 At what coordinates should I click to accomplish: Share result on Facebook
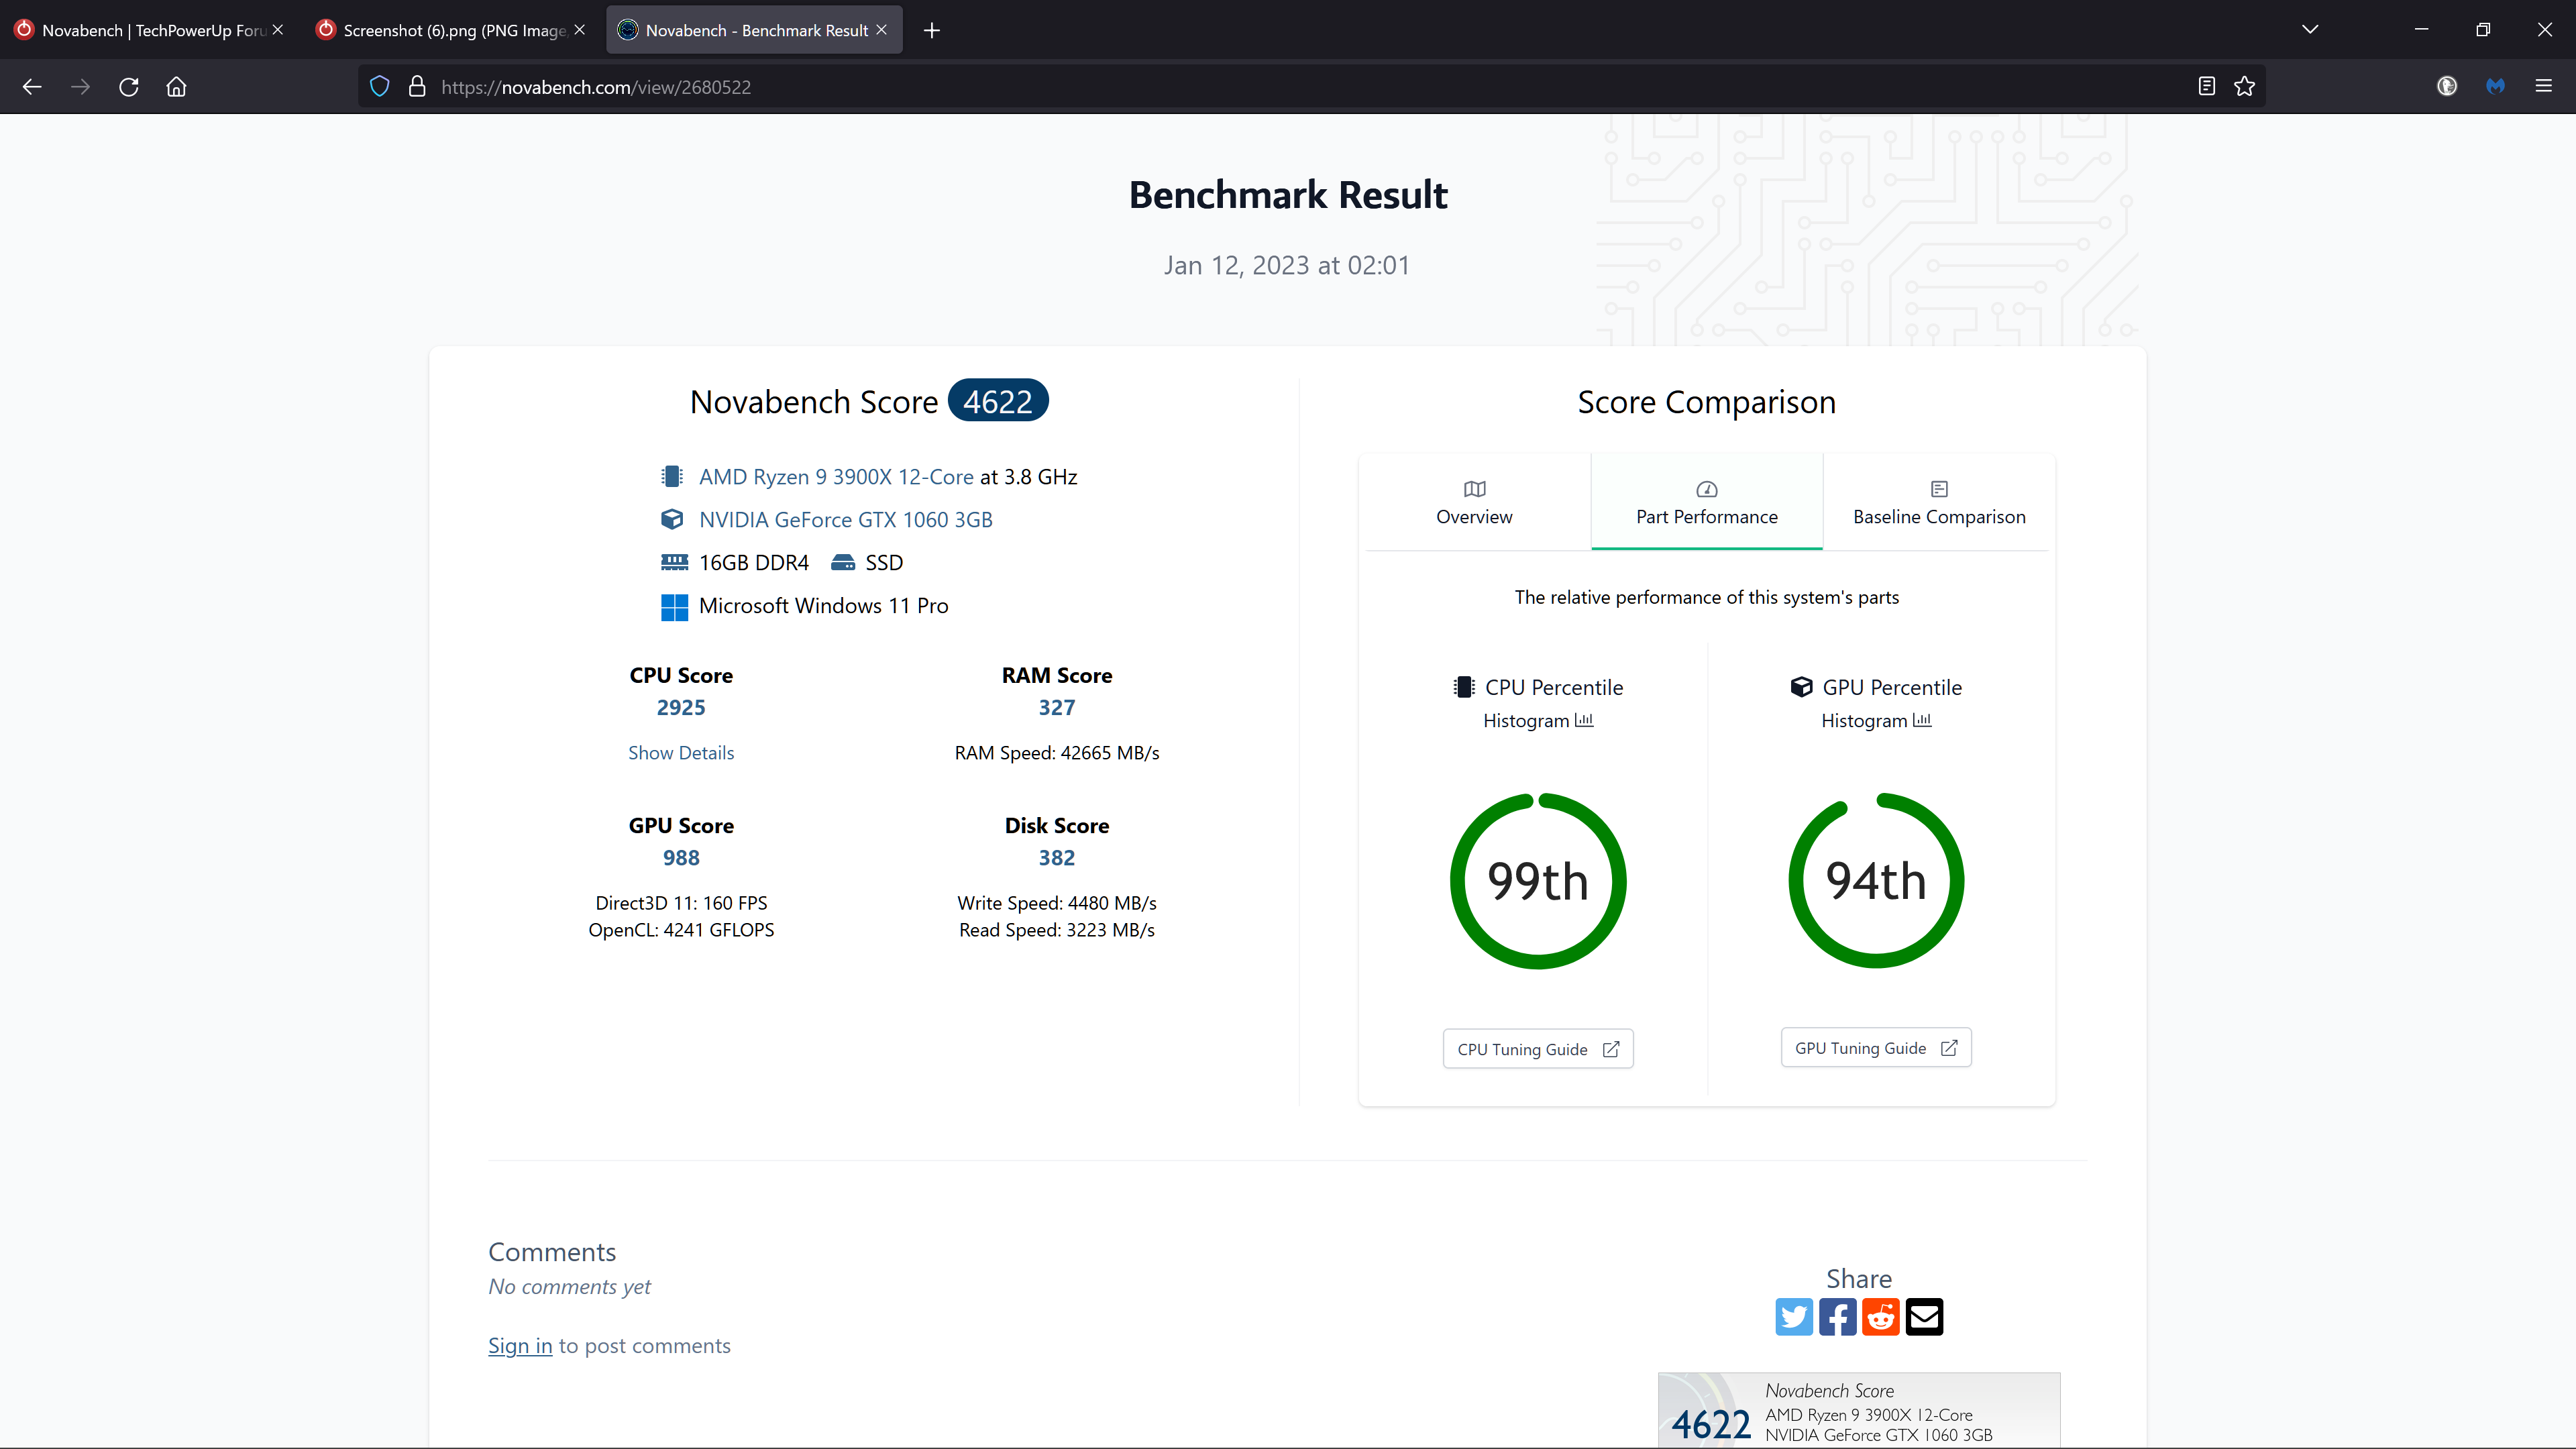tap(1838, 1317)
